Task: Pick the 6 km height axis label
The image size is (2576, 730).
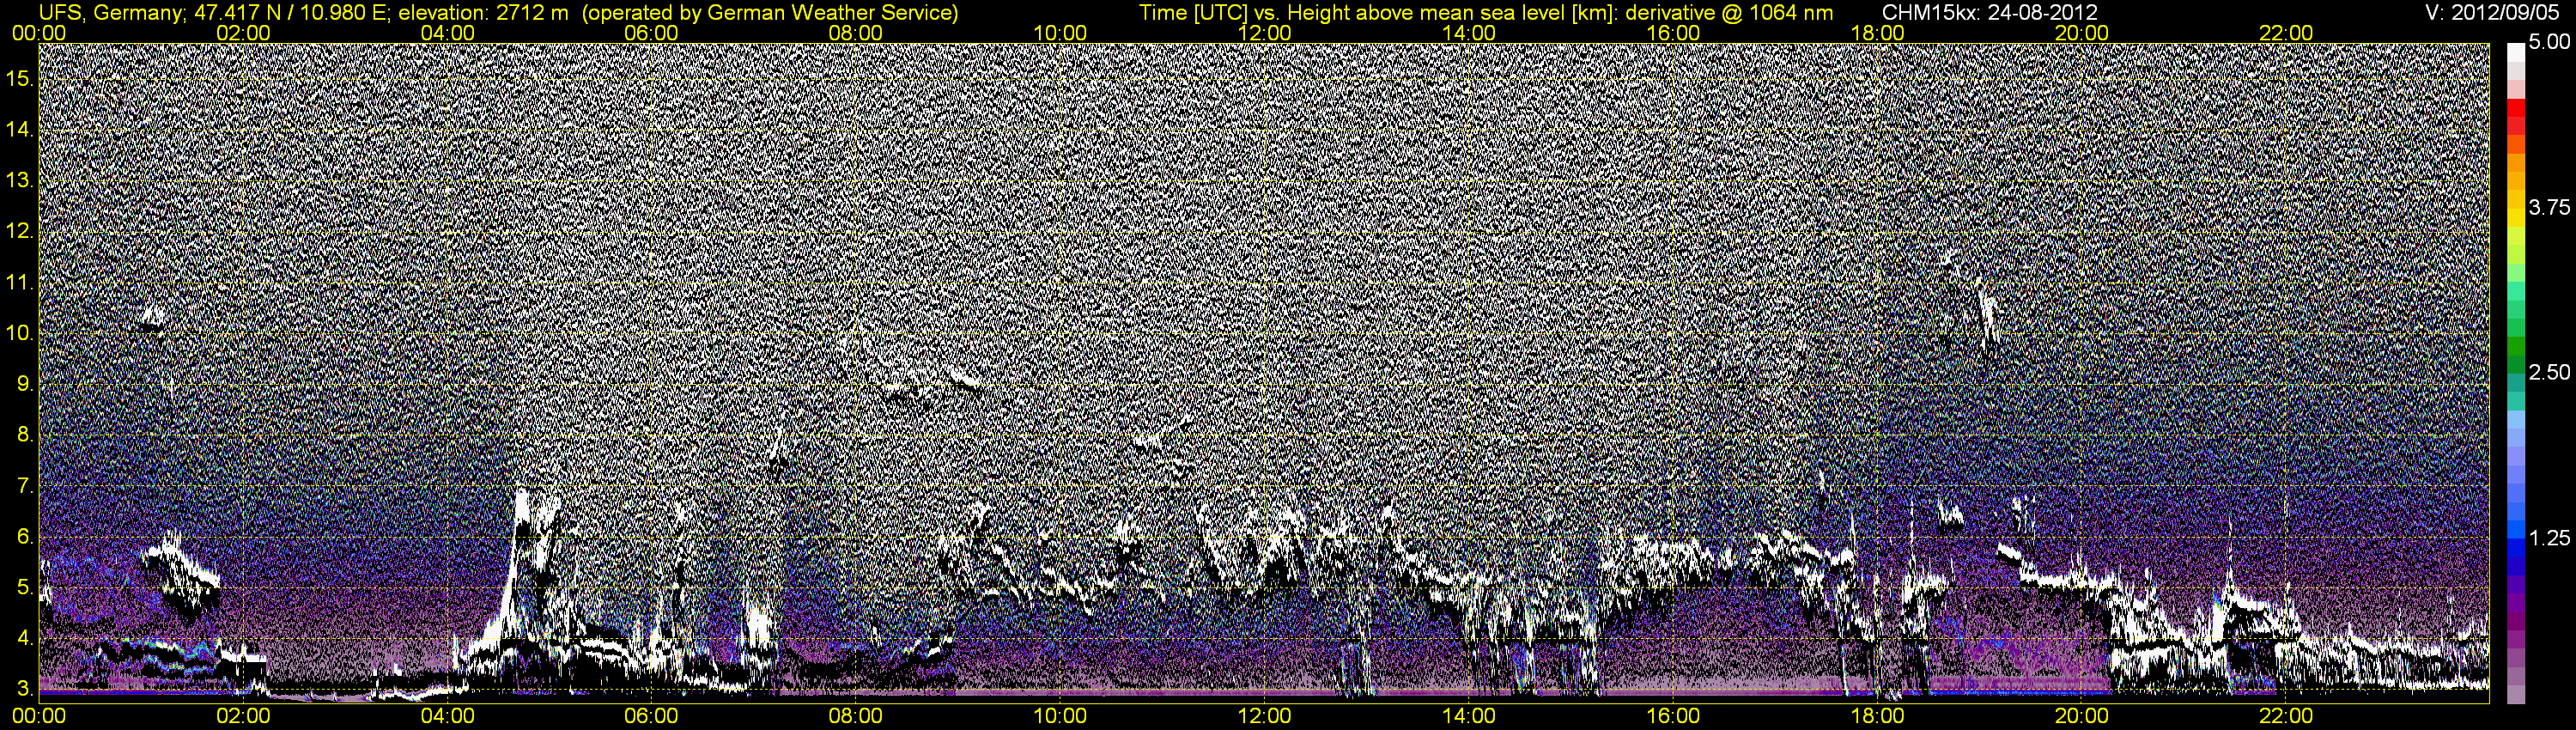Action: pos(25,537)
